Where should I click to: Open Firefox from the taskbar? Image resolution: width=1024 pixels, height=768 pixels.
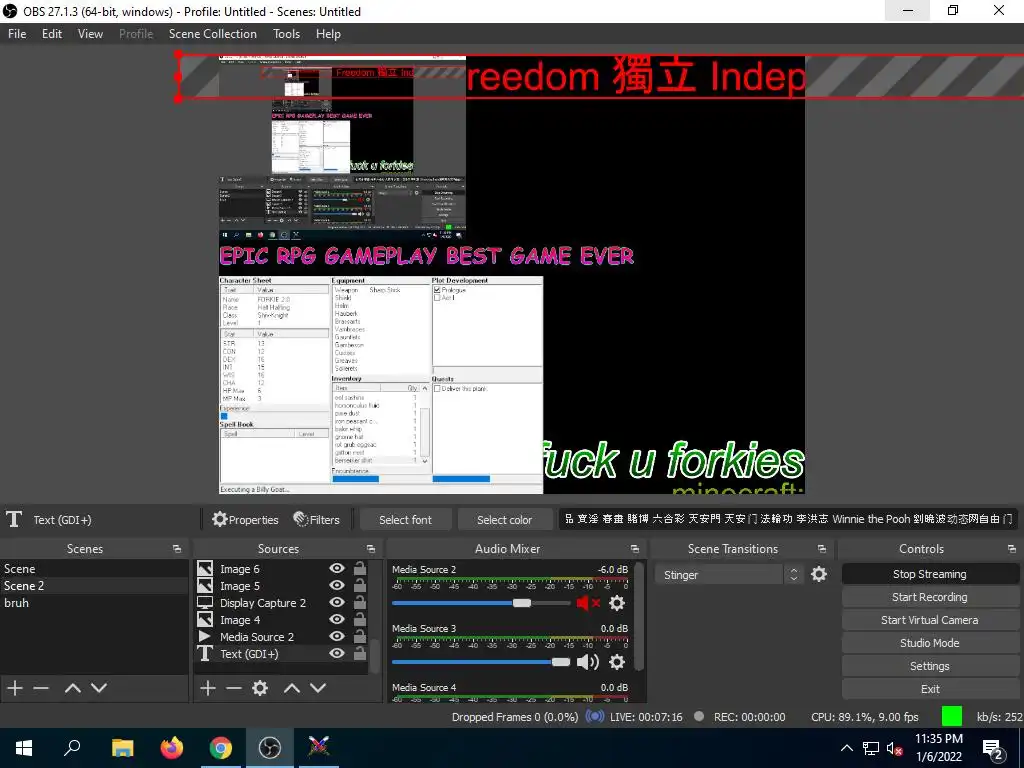point(172,748)
